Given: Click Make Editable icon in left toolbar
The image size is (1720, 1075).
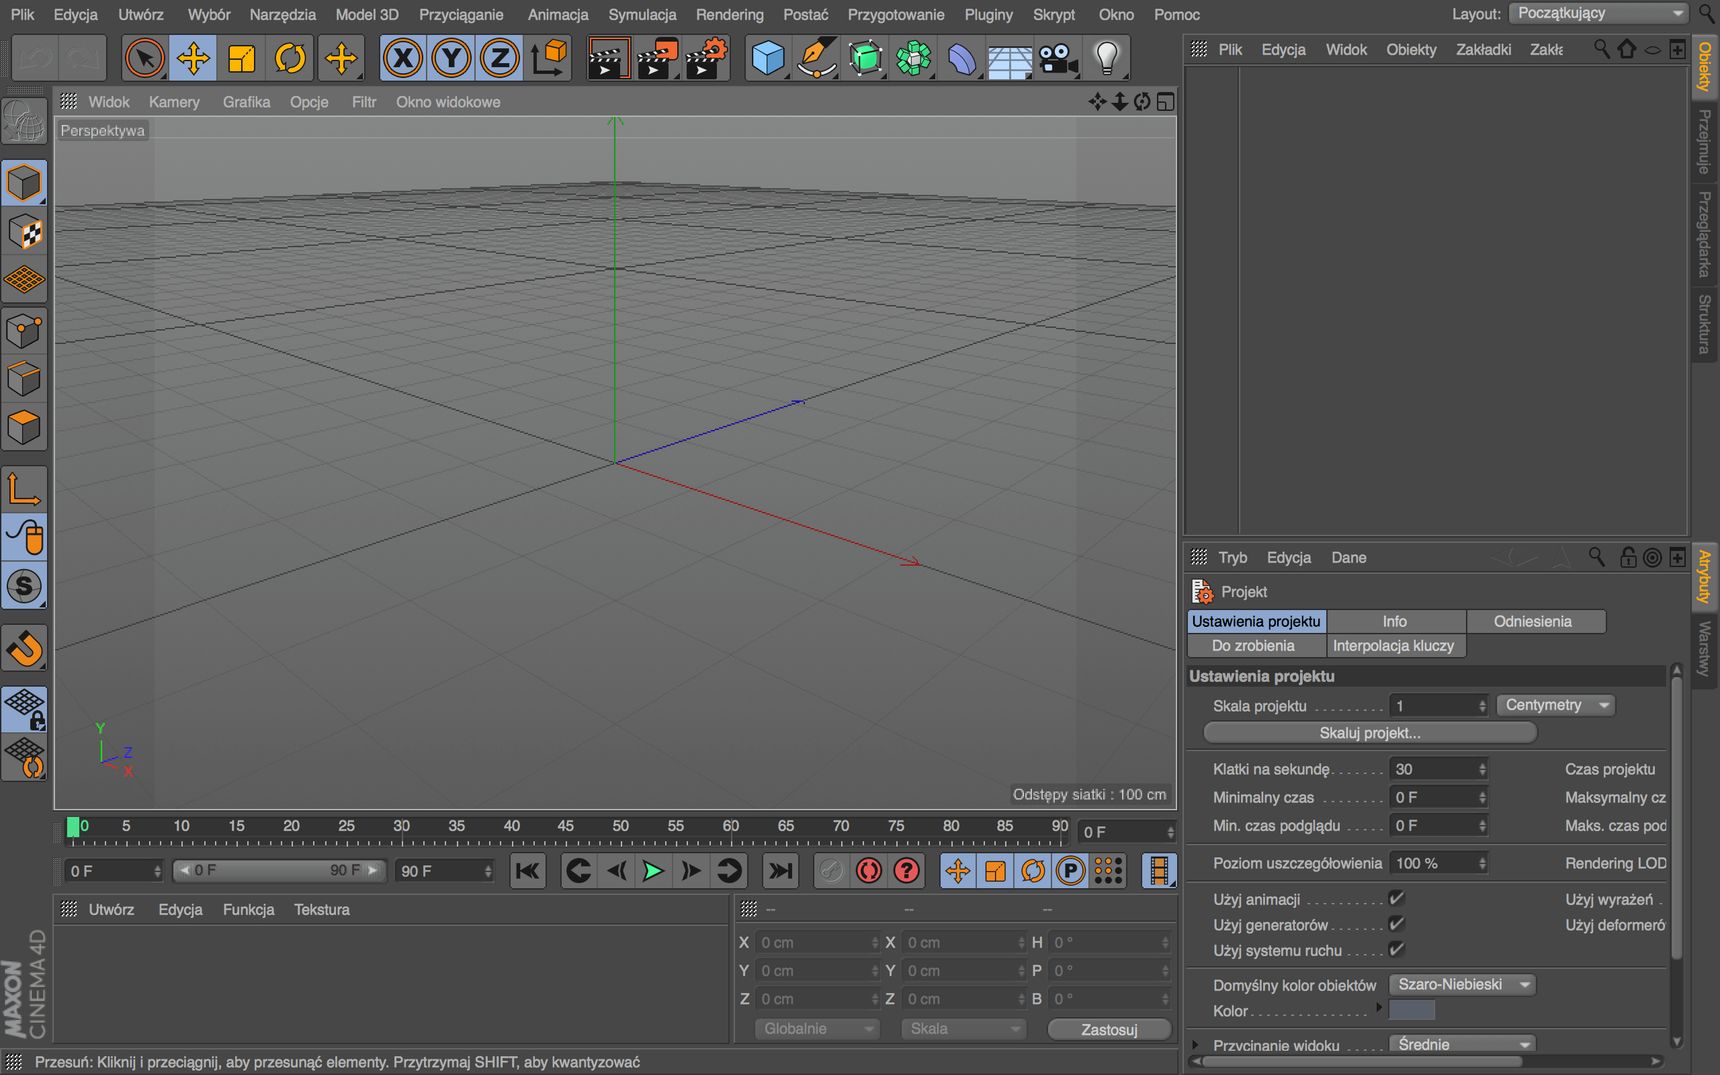Looking at the screenshot, I should (x=24, y=123).
